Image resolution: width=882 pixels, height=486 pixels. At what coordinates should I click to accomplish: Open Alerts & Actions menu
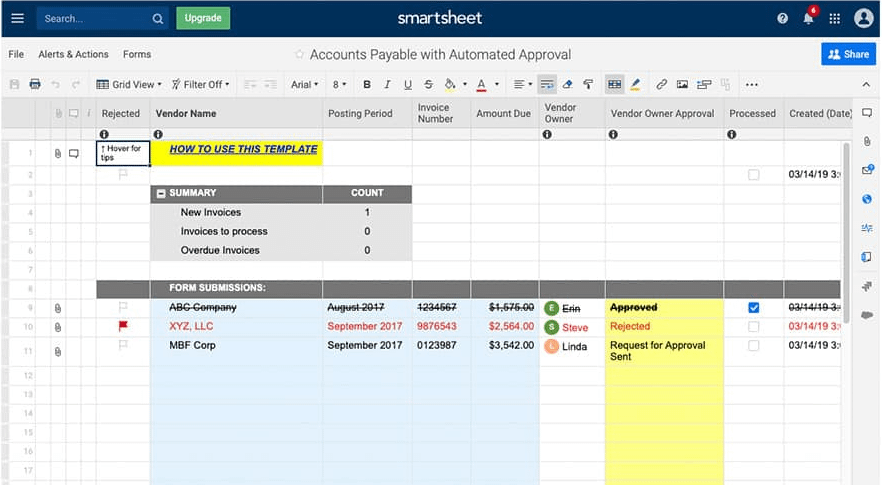point(73,55)
